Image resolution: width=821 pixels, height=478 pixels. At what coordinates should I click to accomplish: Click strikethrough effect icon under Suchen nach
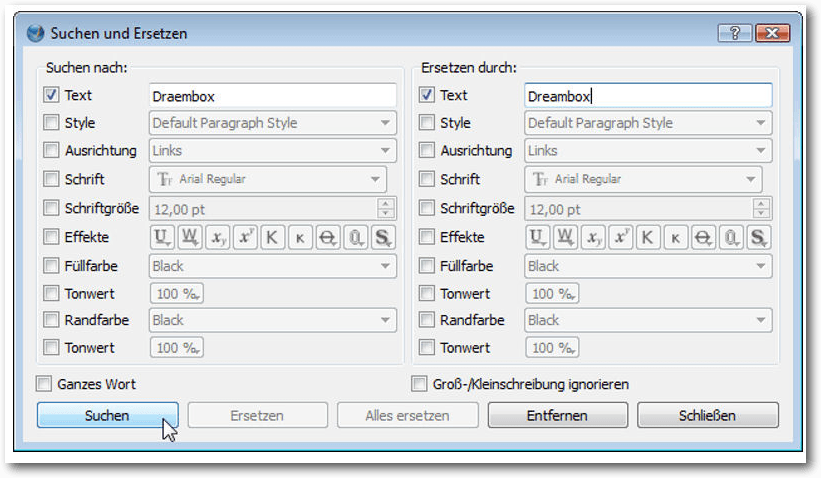[328, 238]
